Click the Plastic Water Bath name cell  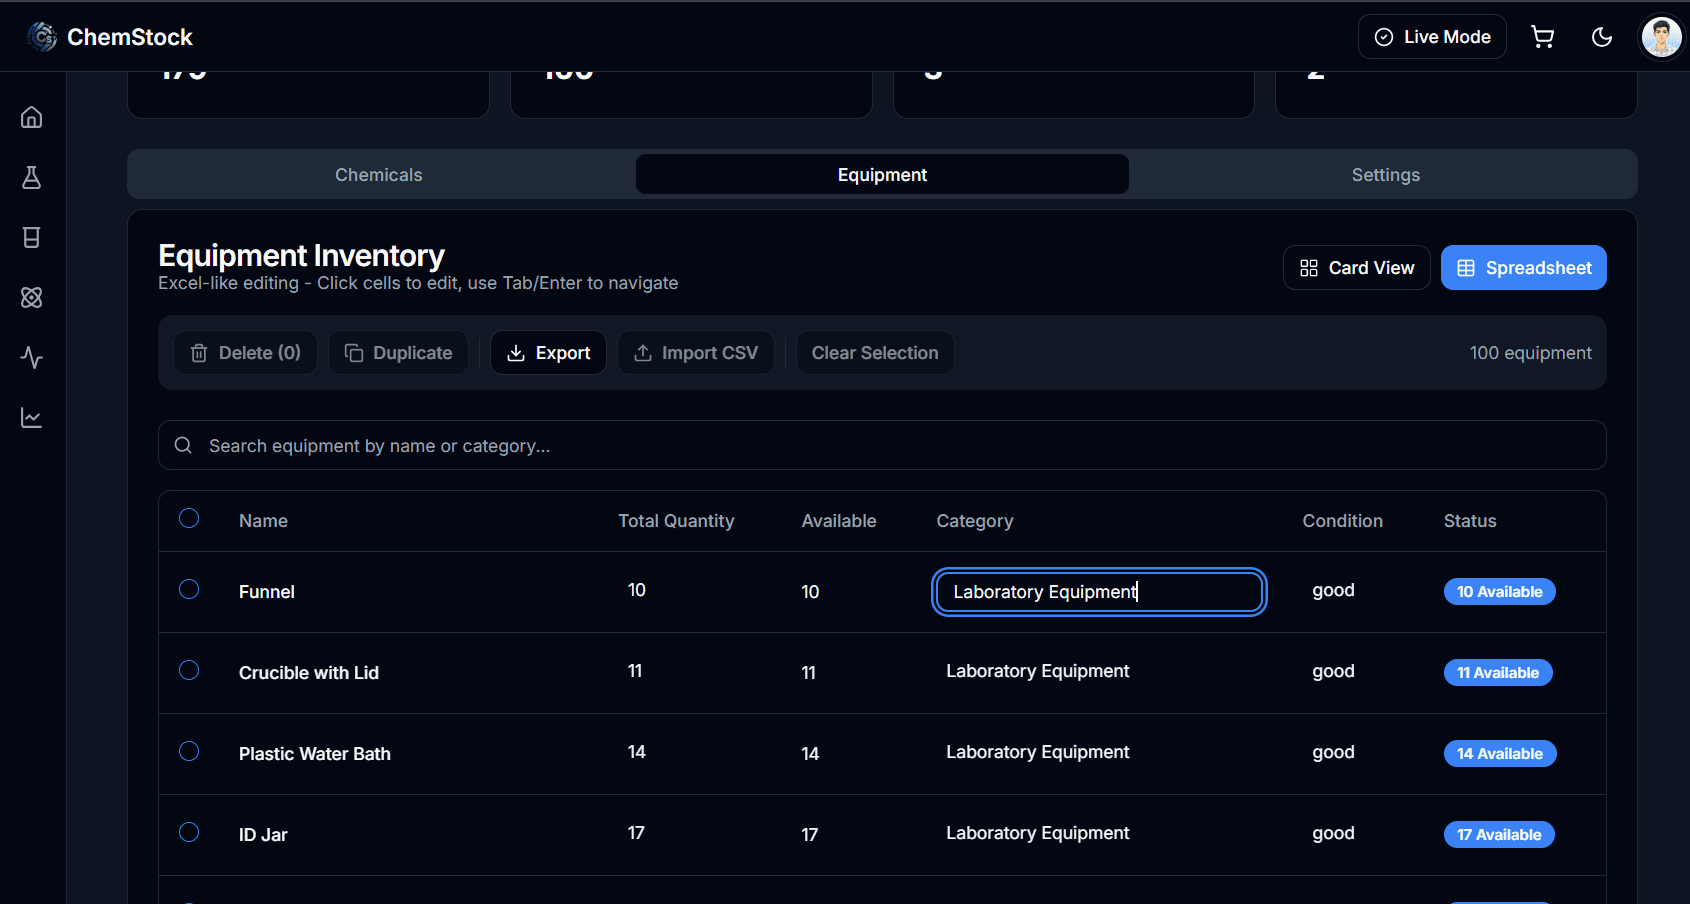coord(315,754)
